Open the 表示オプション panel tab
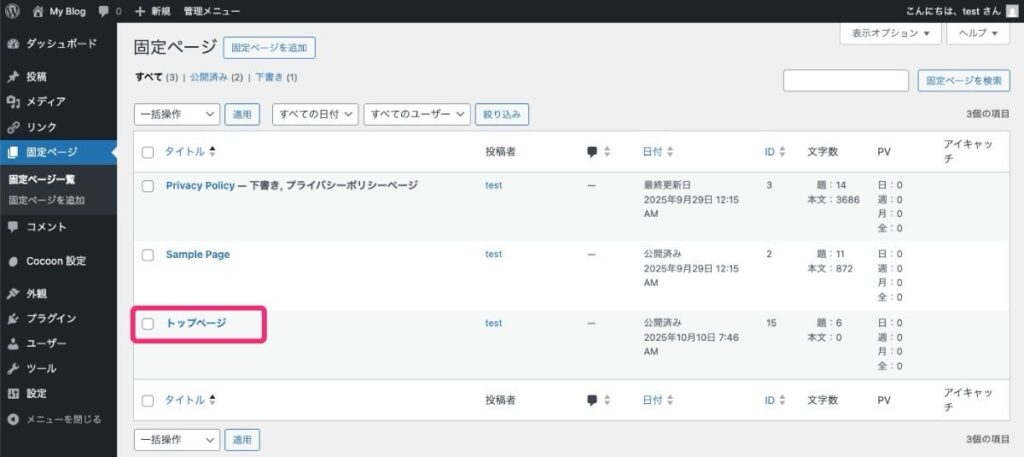Screen dimensions: 1024x457 coord(890,33)
